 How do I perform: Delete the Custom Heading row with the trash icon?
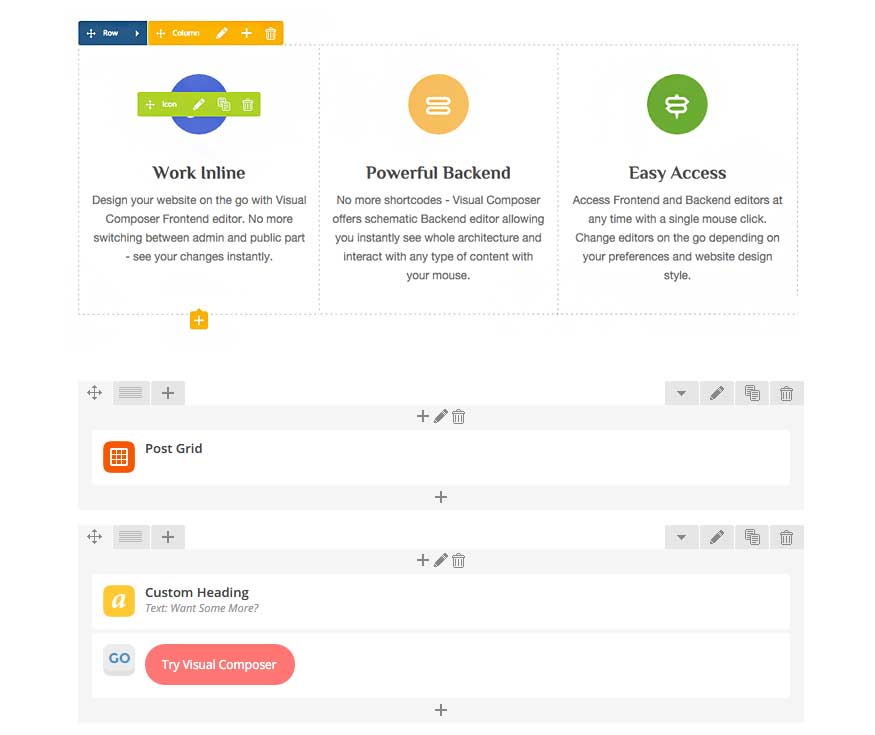786,537
